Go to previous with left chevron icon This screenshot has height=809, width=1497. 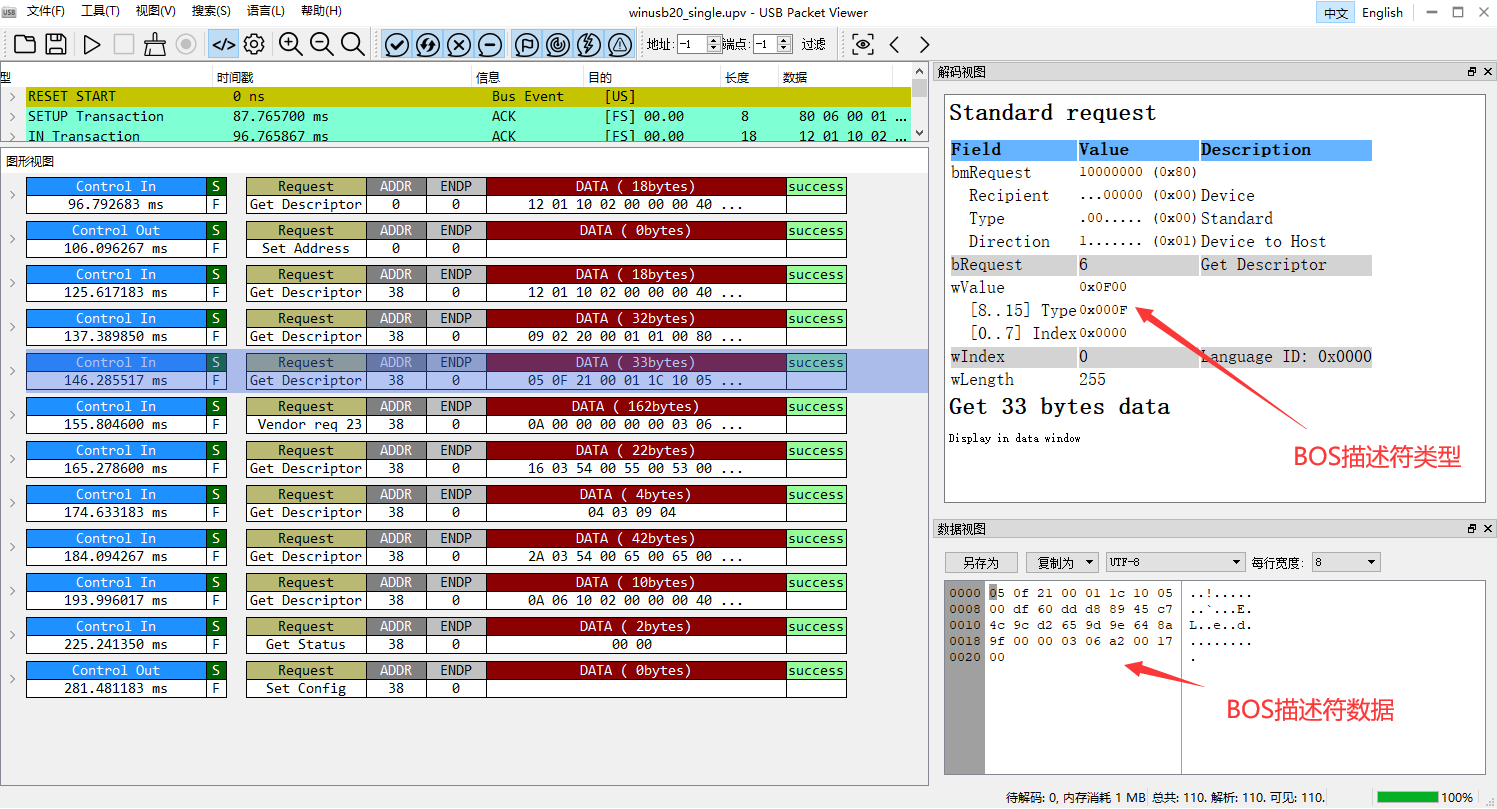(894, 44)
